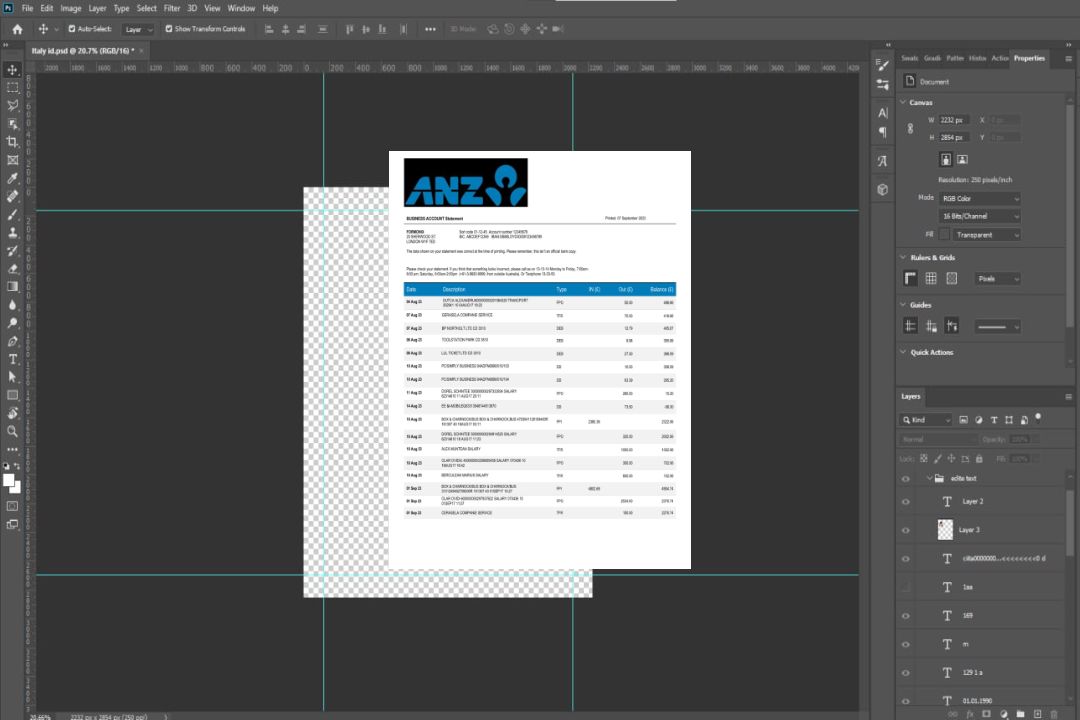Viewport: 1080px width, 720px height.
Task: Select the Rectangular Marquee tool
Action: pyautogui.click(x=12, y=88)
